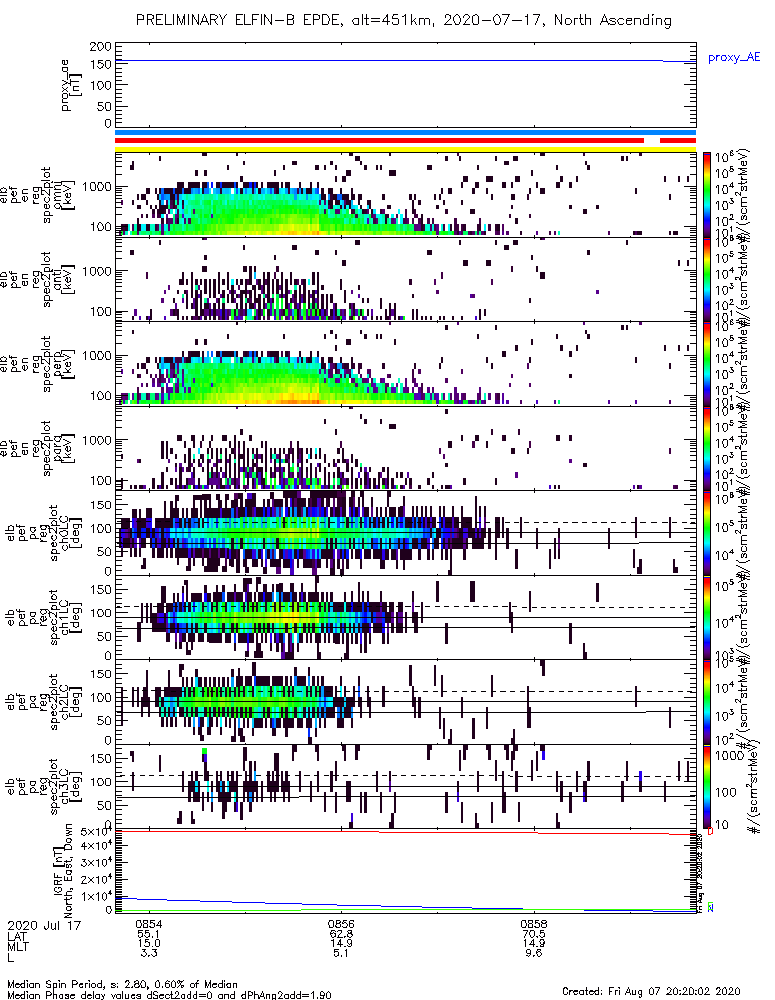Click the omni energy spectrogram panel
Screen dimensions: 775x1000
pyautogui.click(x=405, y=195)
